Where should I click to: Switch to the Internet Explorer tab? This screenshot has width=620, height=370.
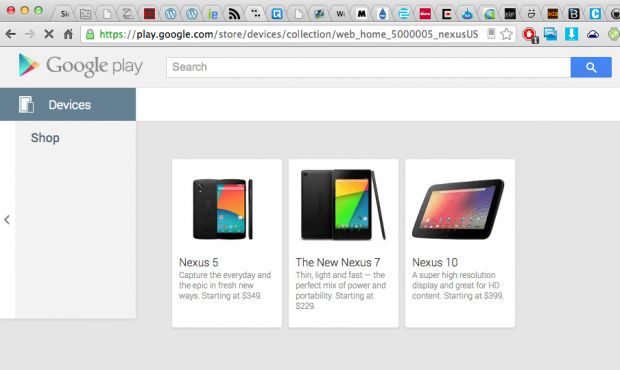pos(213,14)
